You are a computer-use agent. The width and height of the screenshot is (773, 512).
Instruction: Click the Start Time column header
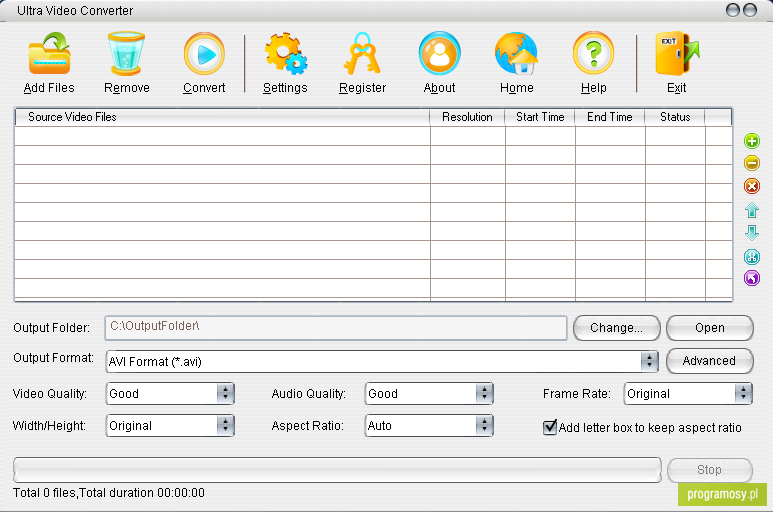coord(540,117)
